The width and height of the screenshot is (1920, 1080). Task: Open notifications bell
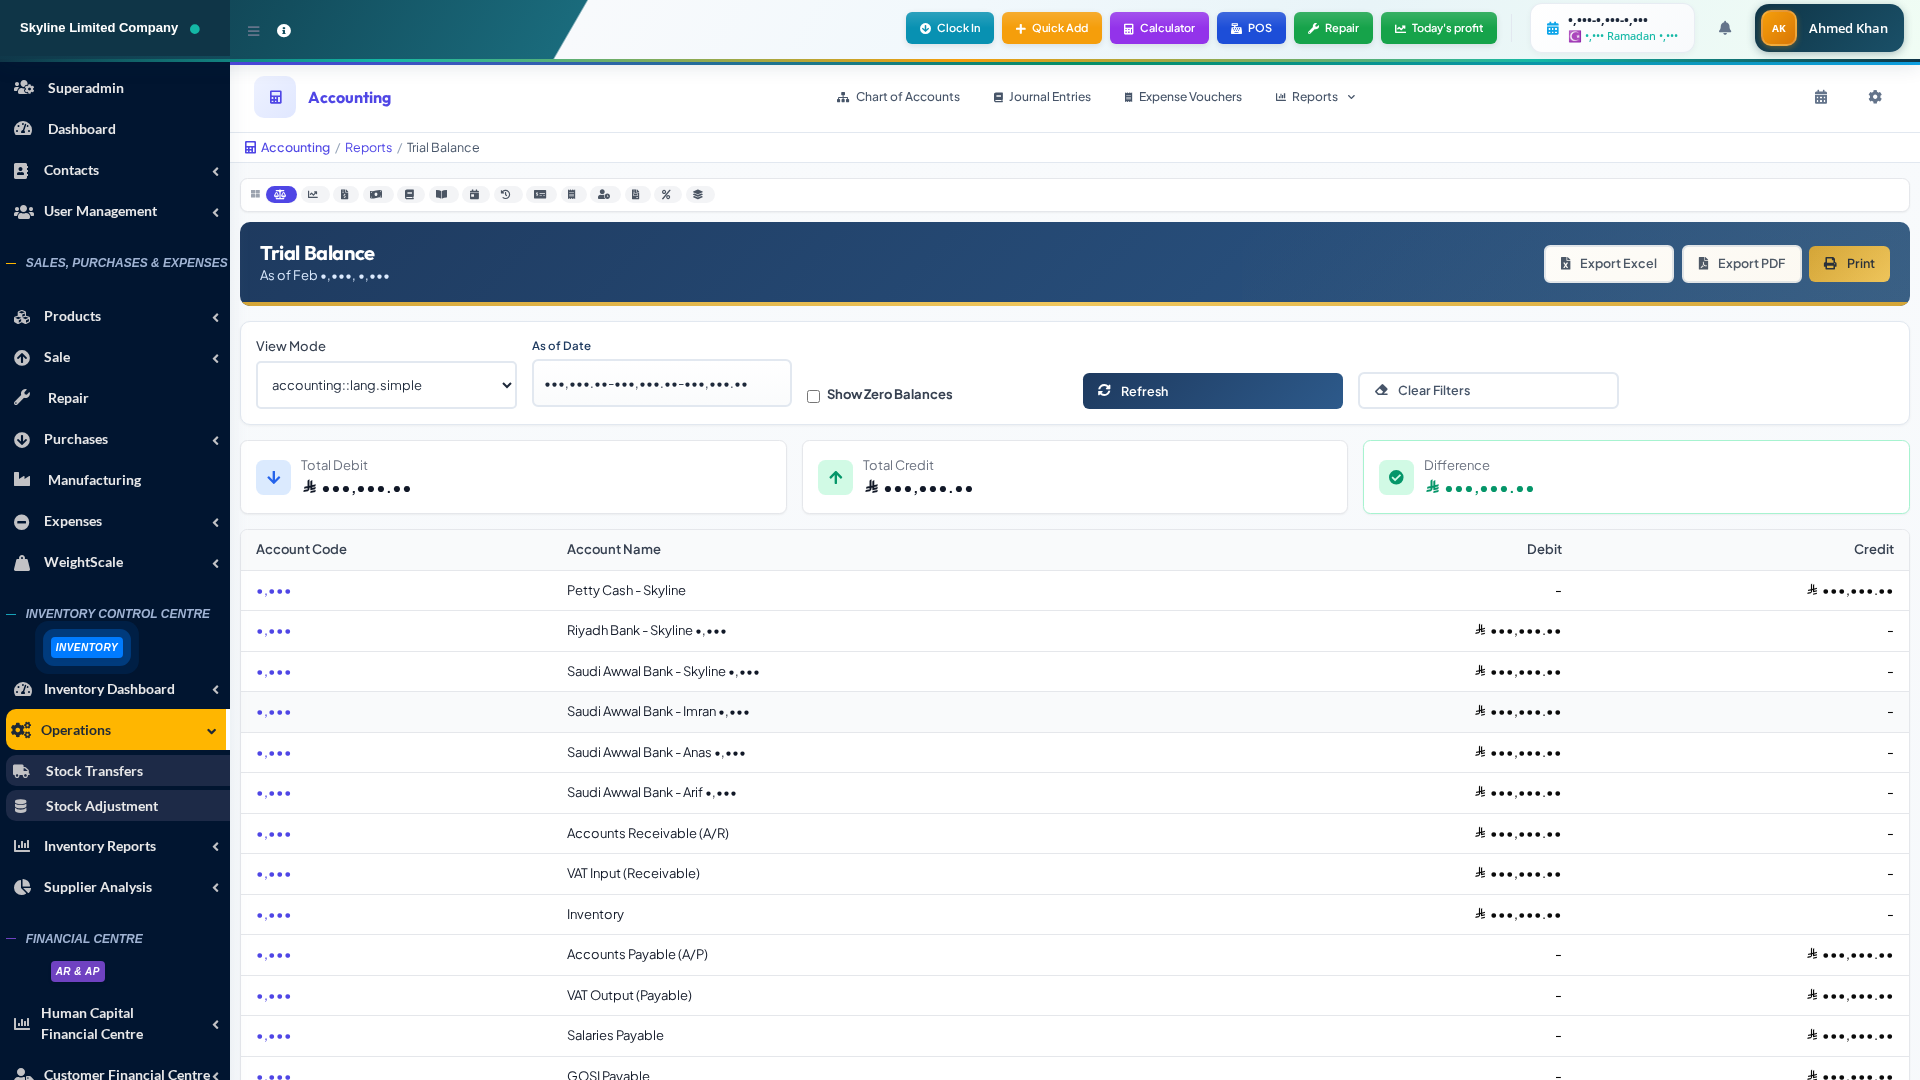(1724, 28)
